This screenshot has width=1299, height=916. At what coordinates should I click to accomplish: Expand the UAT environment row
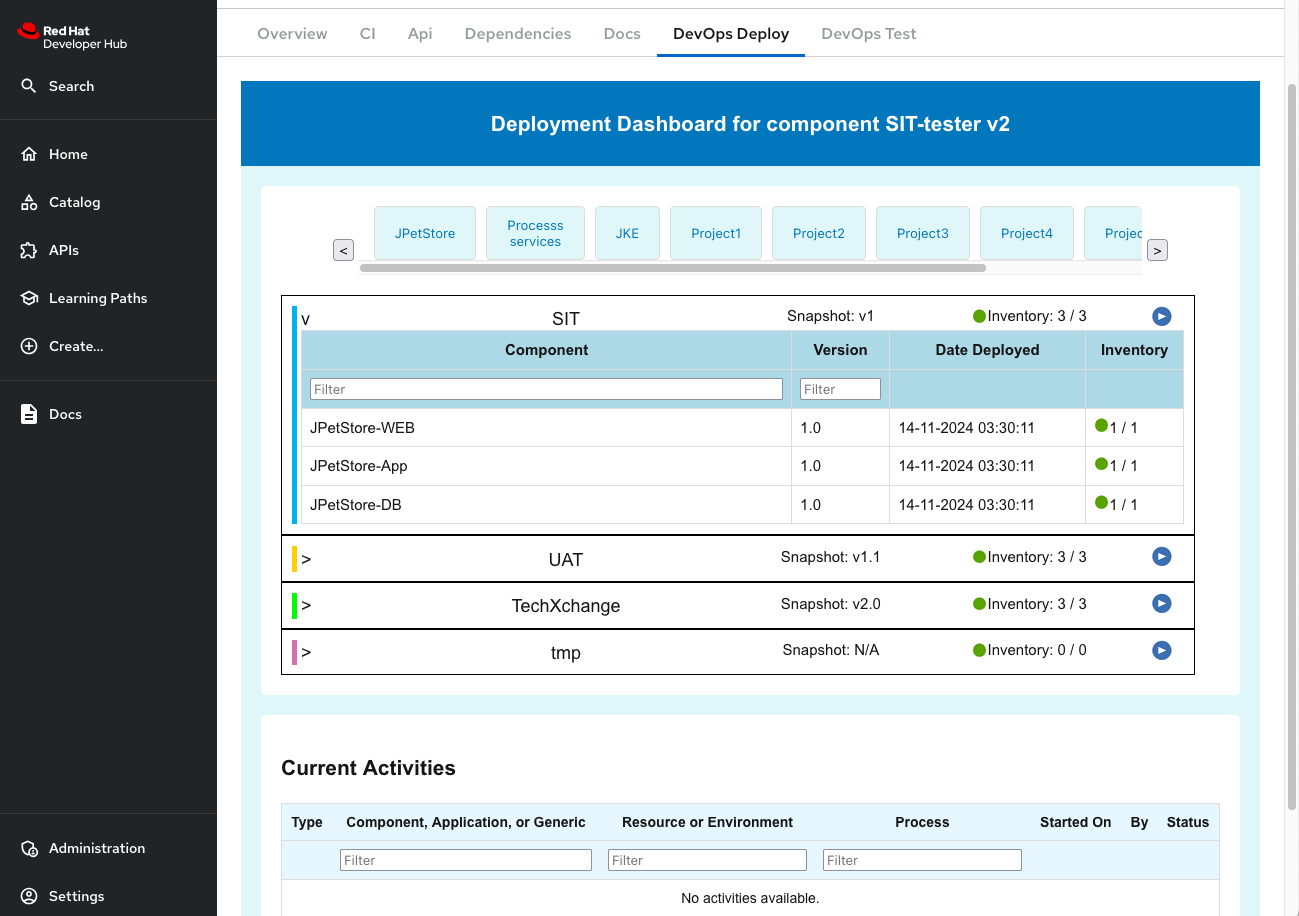coord(306,559)
